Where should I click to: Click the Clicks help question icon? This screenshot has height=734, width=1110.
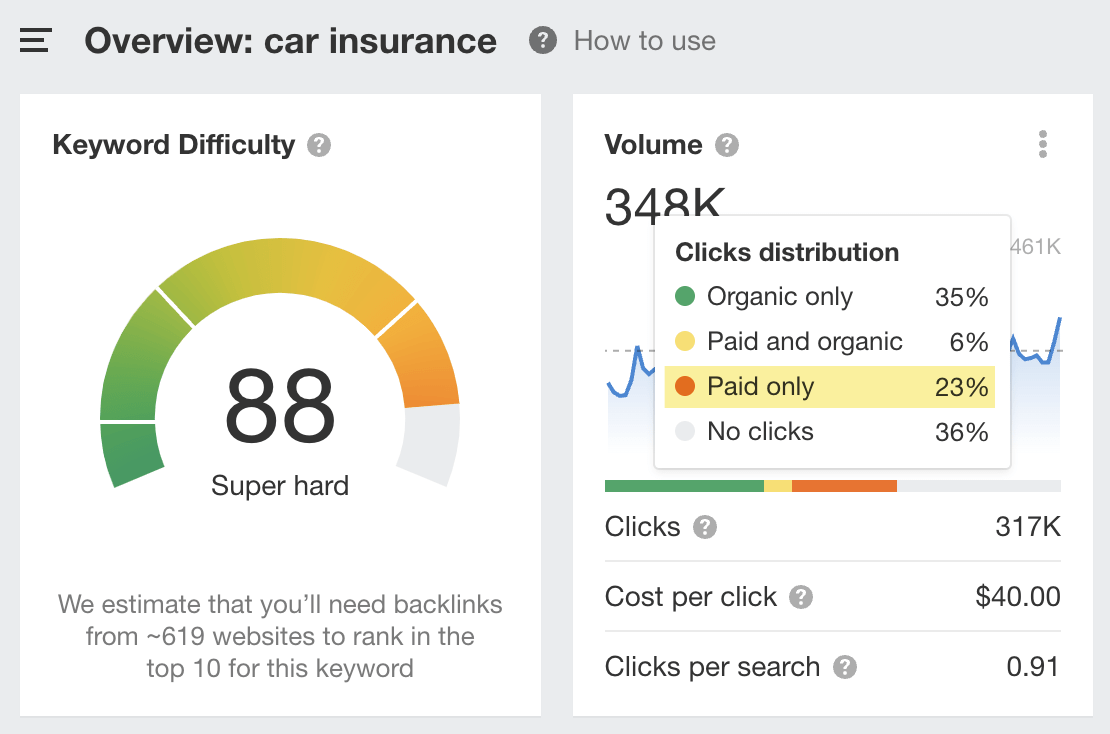706,528
